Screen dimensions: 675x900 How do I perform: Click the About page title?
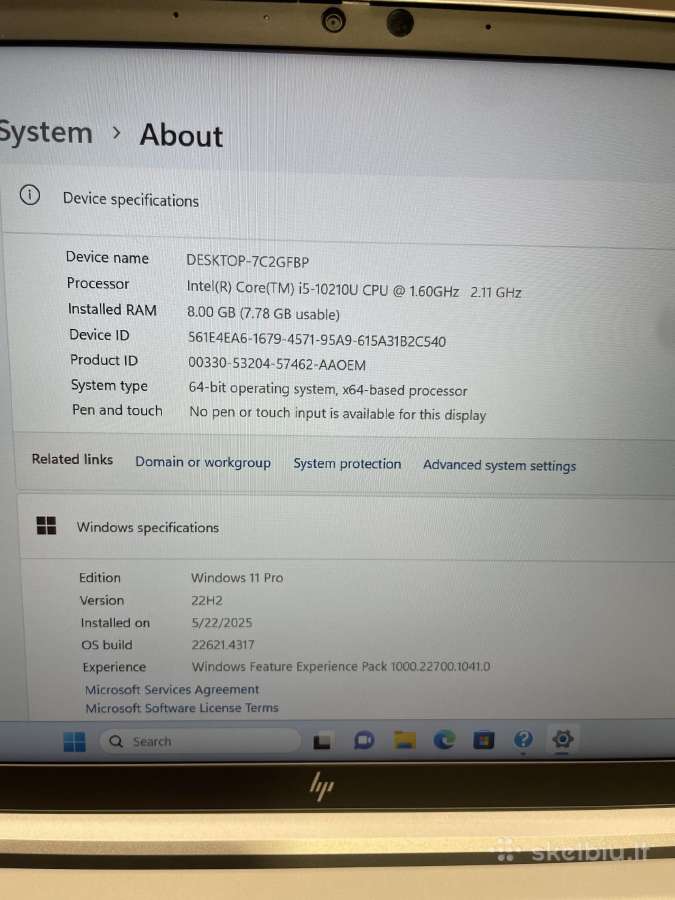point(181,135)
